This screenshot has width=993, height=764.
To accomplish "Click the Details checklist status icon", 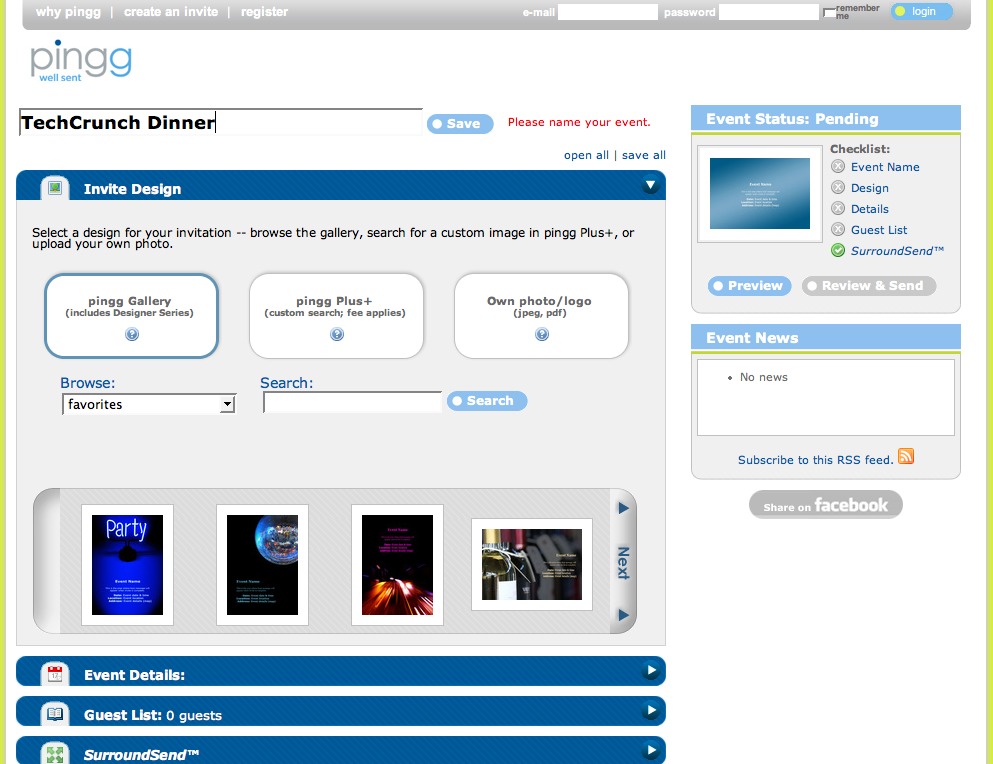I will (838, 208).
